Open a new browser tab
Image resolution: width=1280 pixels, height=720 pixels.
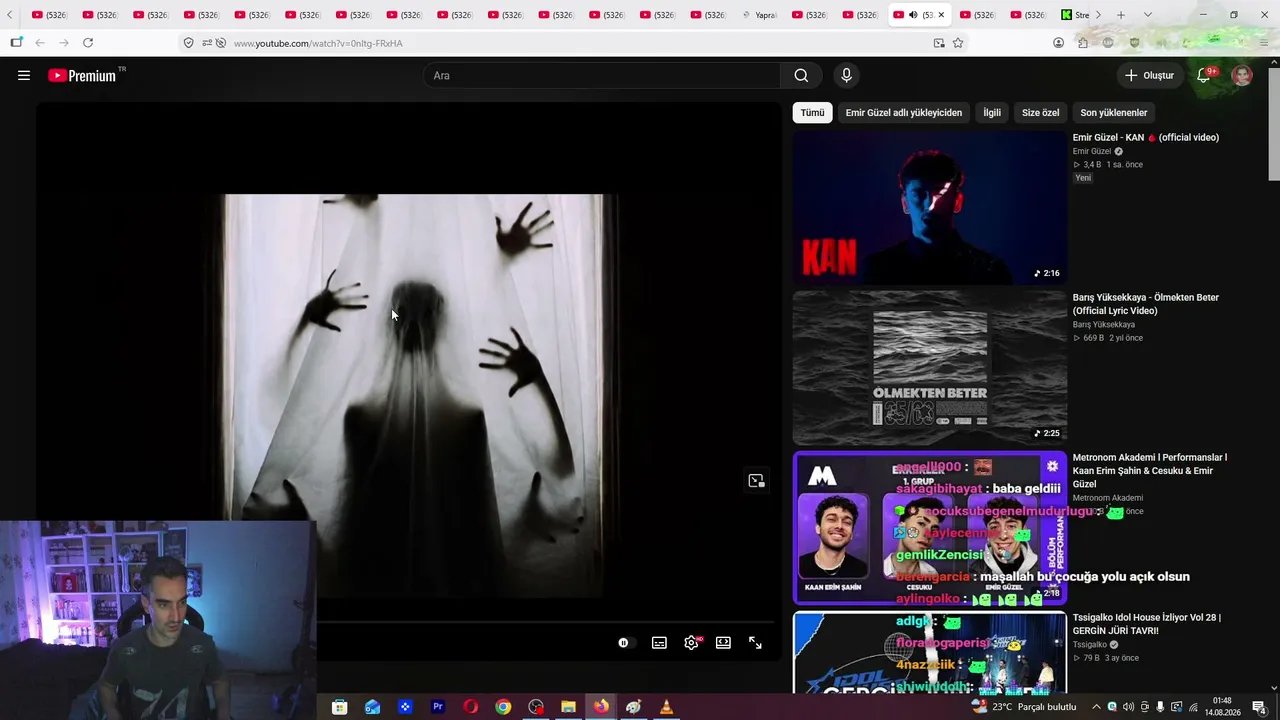tap(1121, 15)
